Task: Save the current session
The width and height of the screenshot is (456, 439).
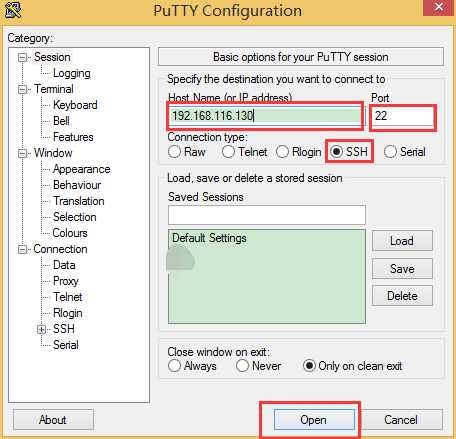Action: [x=402, y=269]
